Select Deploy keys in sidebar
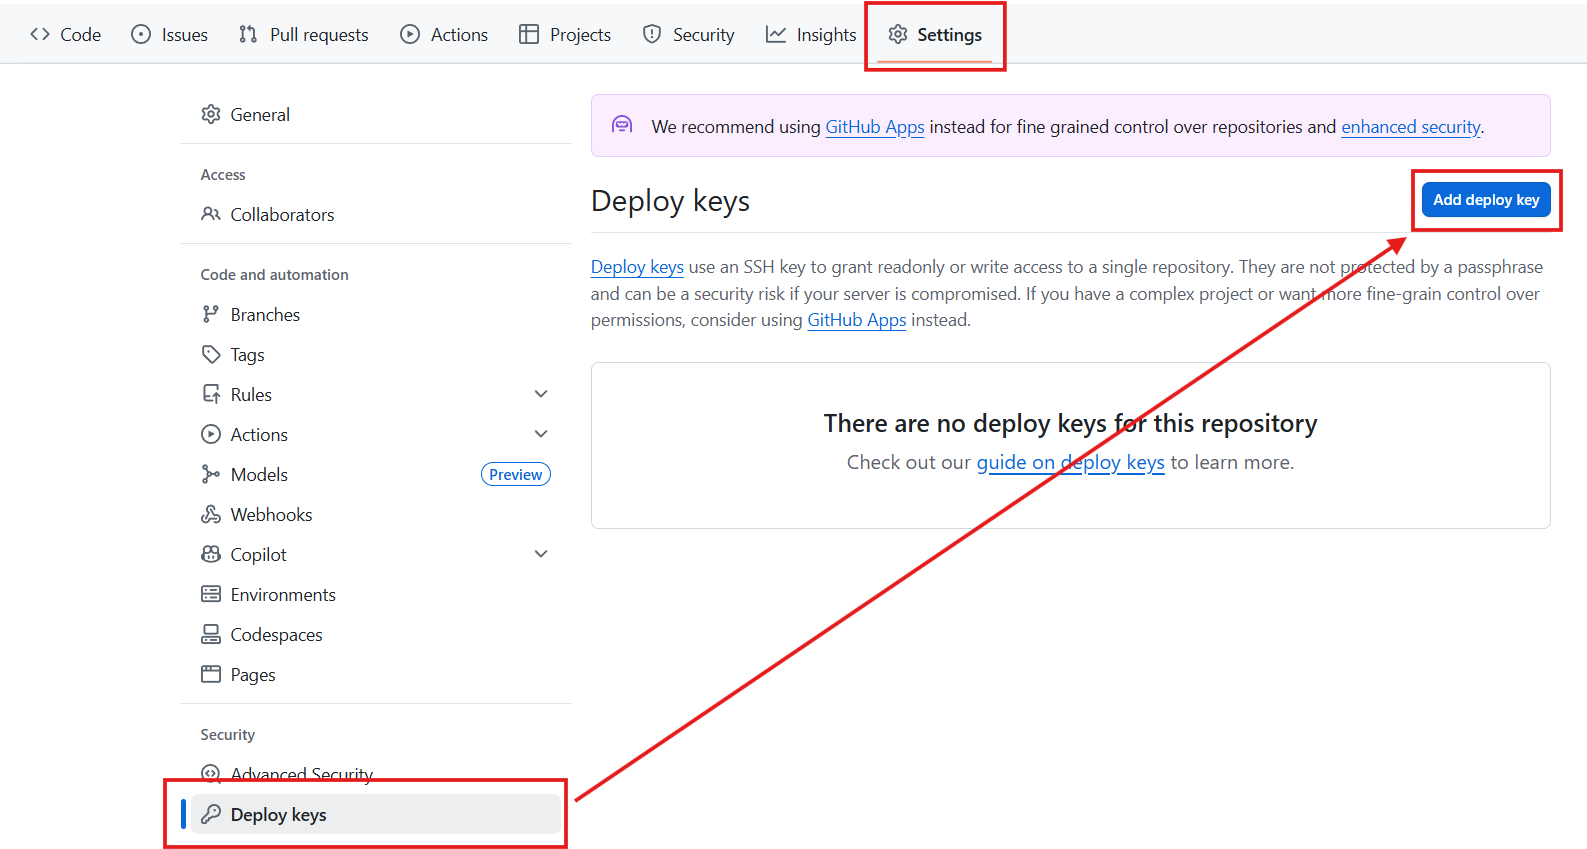1587x849 pixels. click(x=376, y=814)
